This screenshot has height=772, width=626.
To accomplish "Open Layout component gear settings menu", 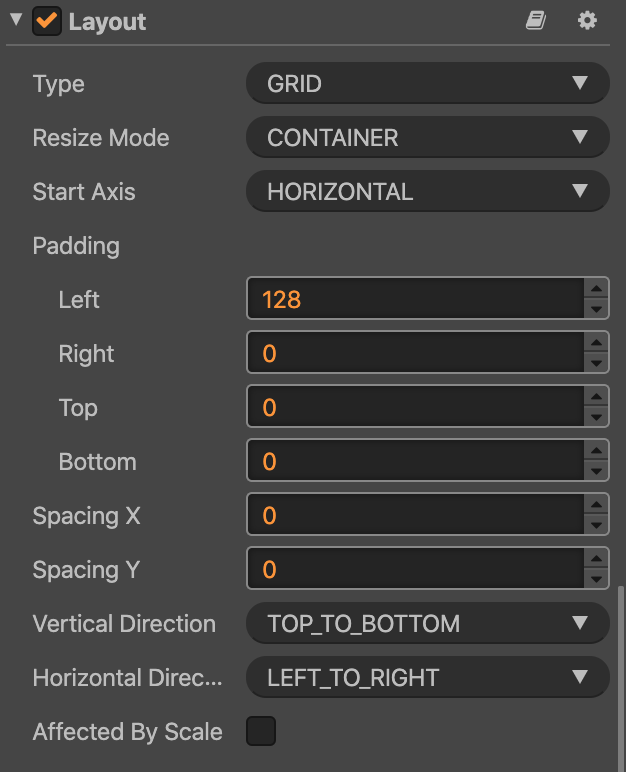I will (587, 21).
